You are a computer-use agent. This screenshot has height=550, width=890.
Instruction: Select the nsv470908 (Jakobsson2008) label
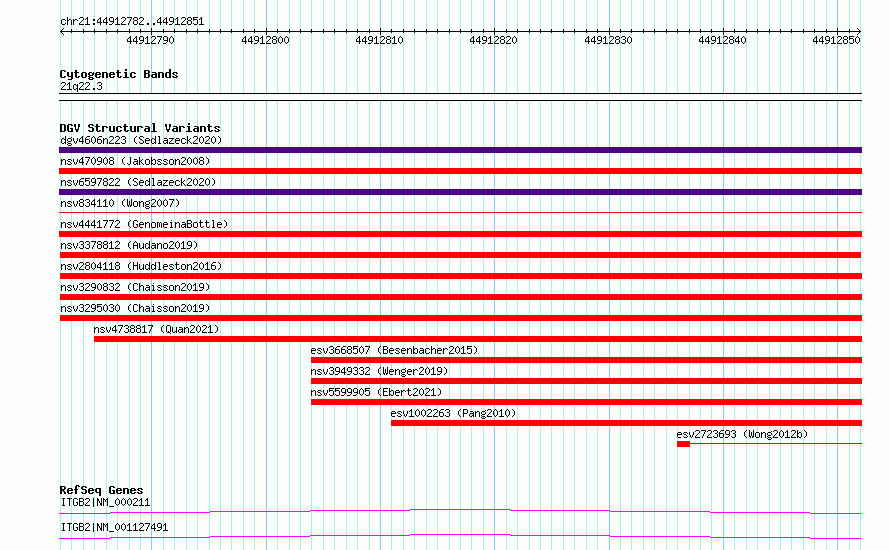click(x=135, y=161)
